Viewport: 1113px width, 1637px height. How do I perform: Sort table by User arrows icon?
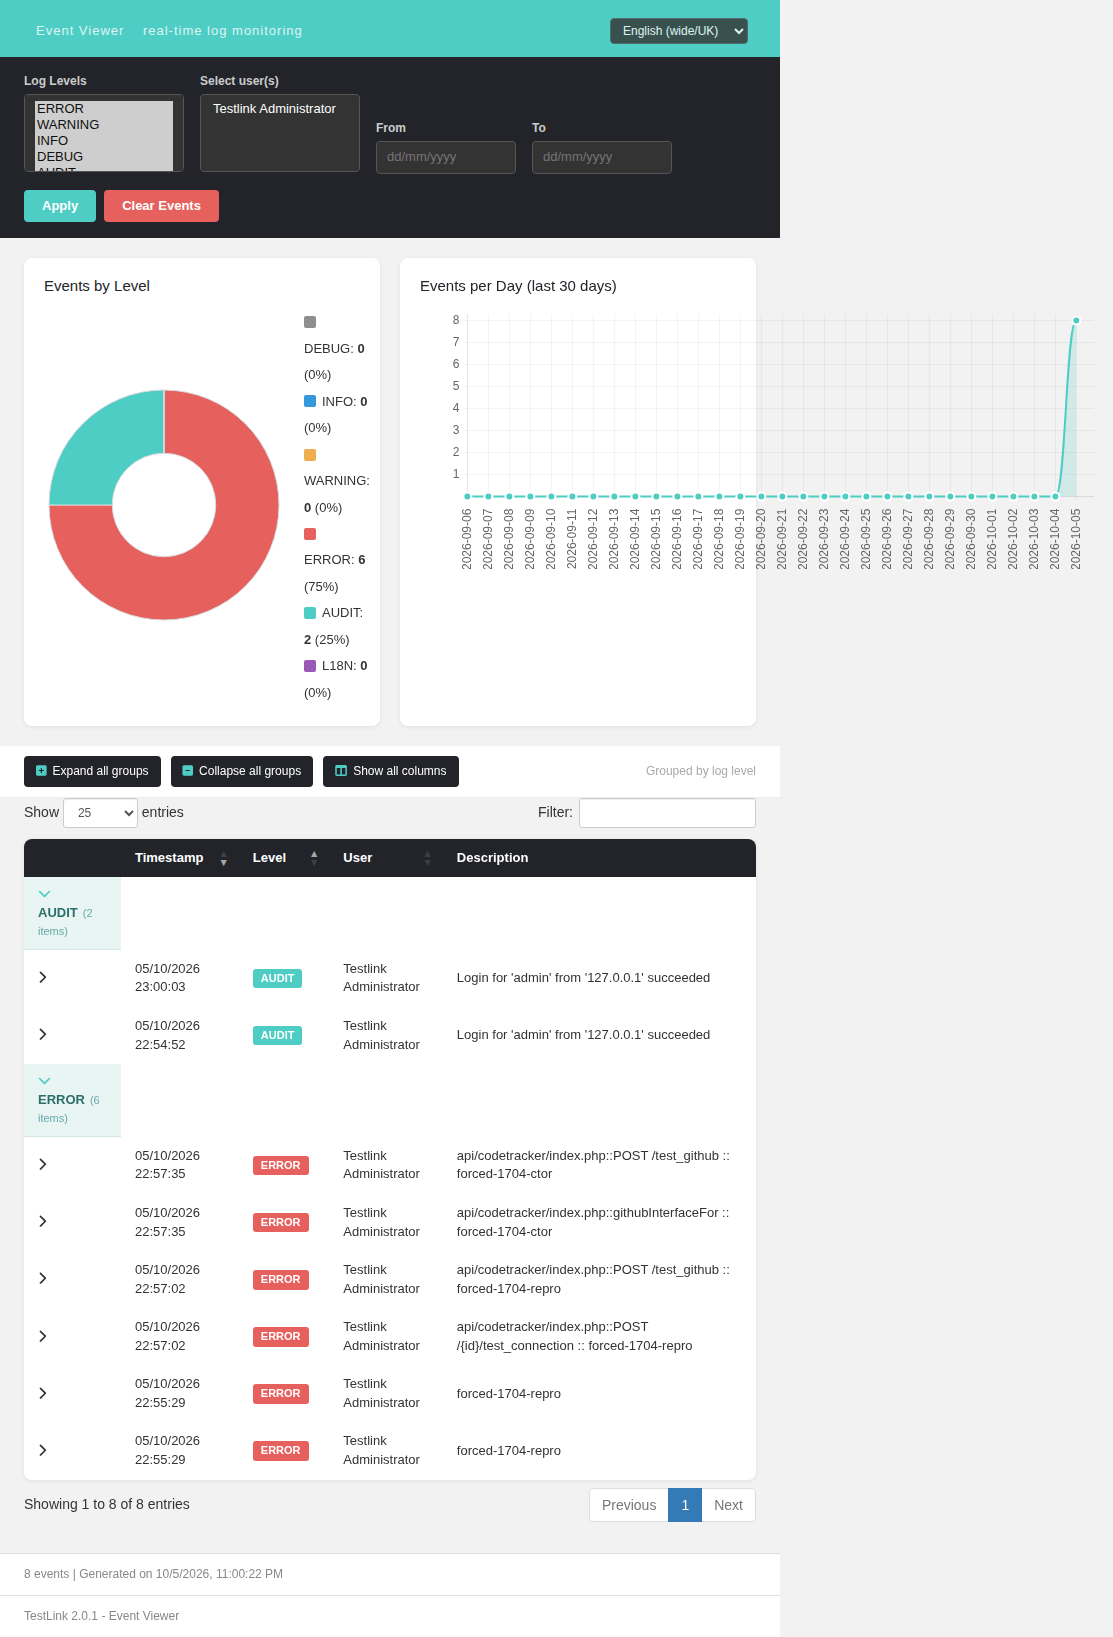tap(428, 858)
